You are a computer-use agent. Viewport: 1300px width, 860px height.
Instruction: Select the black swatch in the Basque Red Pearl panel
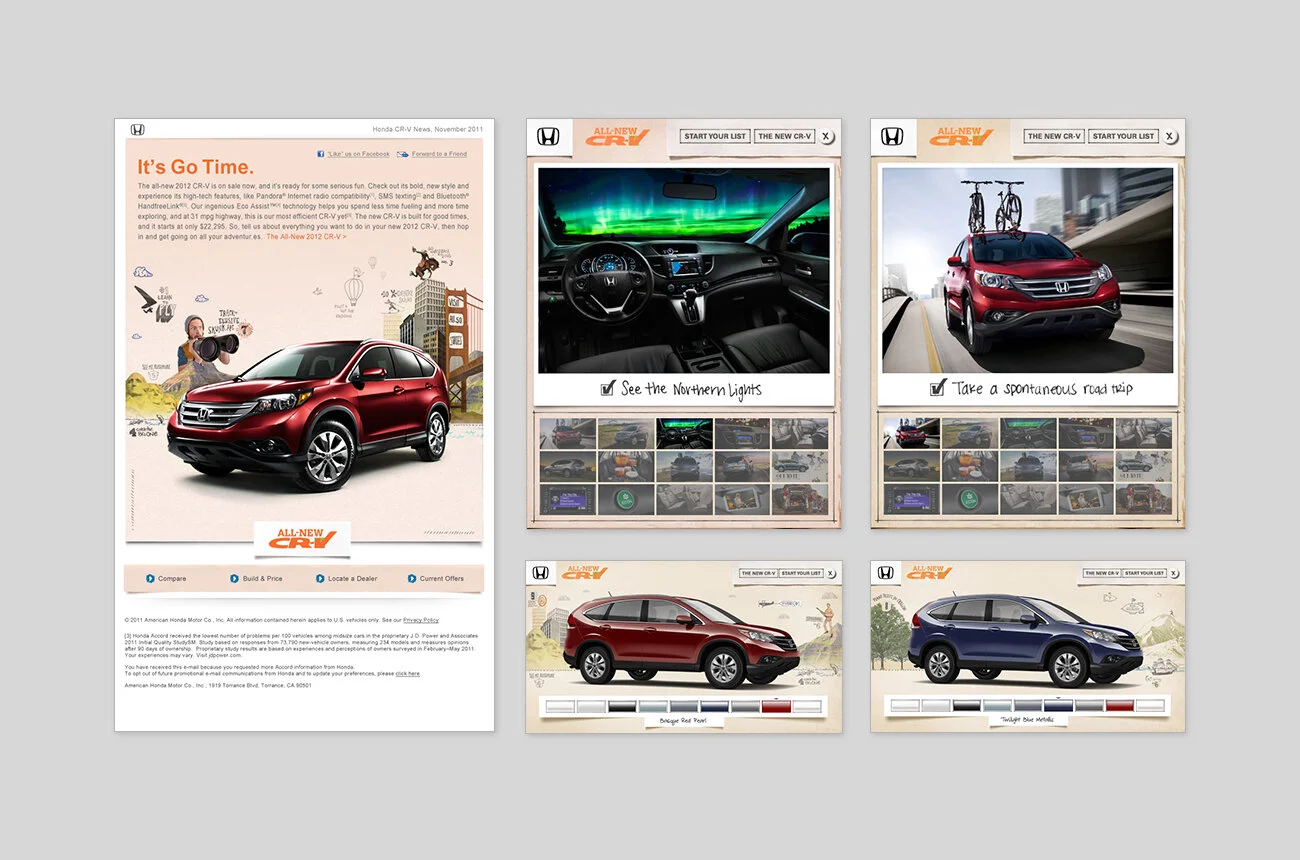coord(622,706)
